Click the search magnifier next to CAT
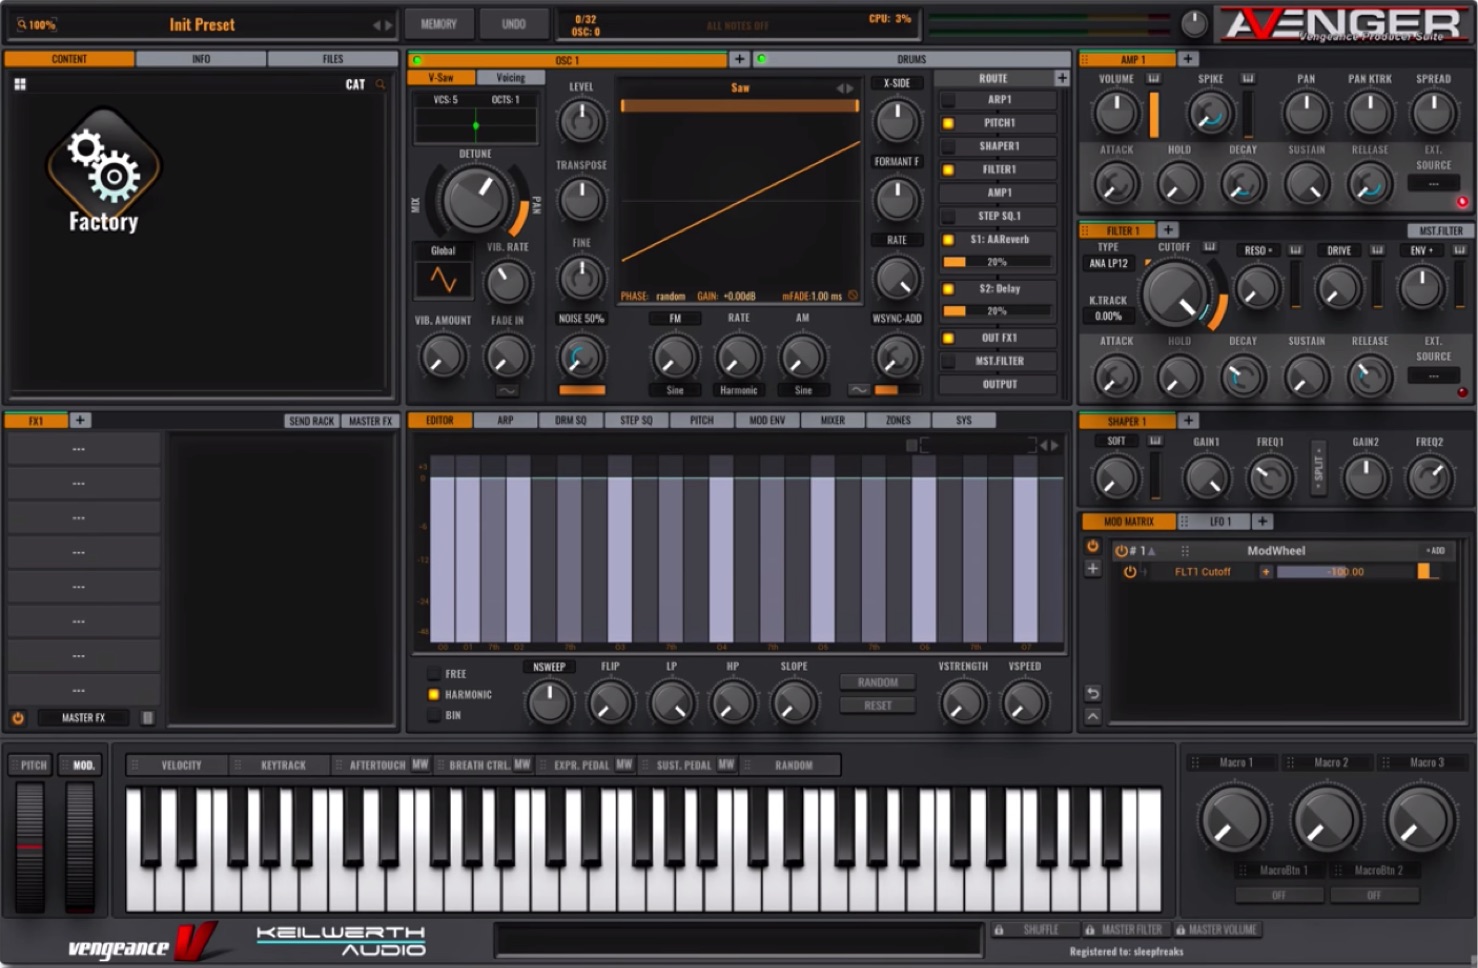 point(380,85)
